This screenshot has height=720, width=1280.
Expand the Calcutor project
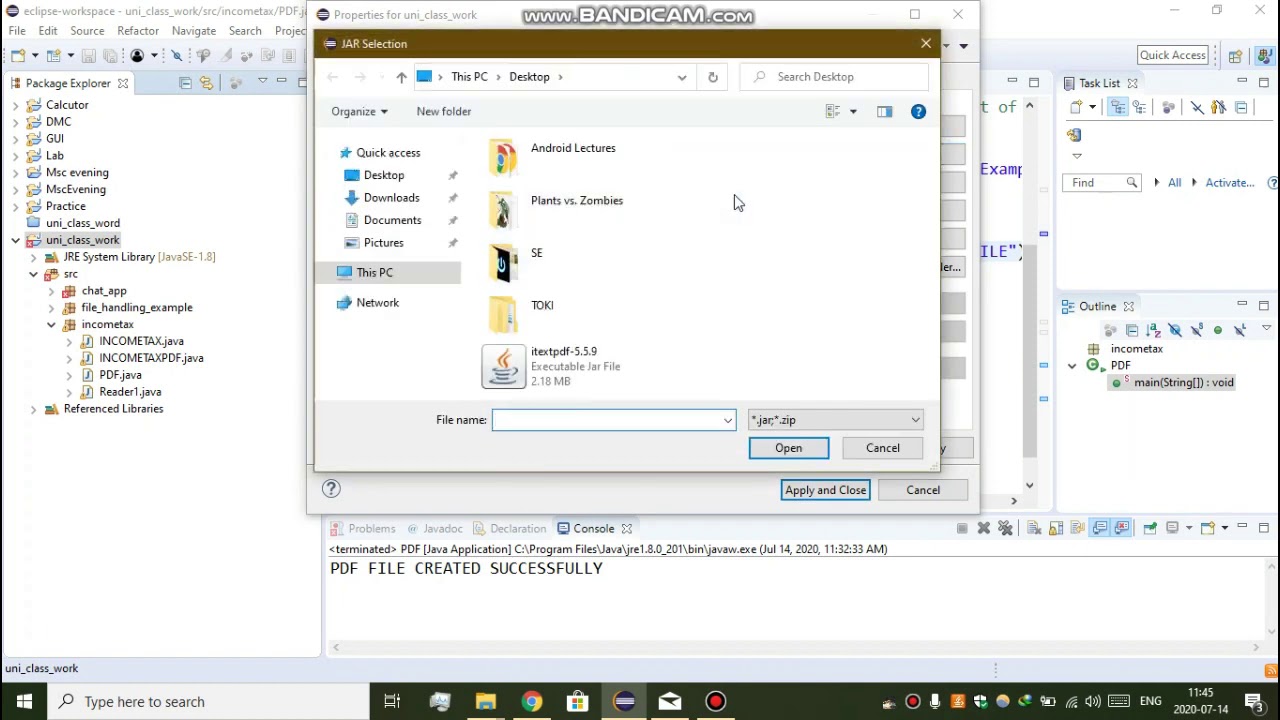pos(16,105)
